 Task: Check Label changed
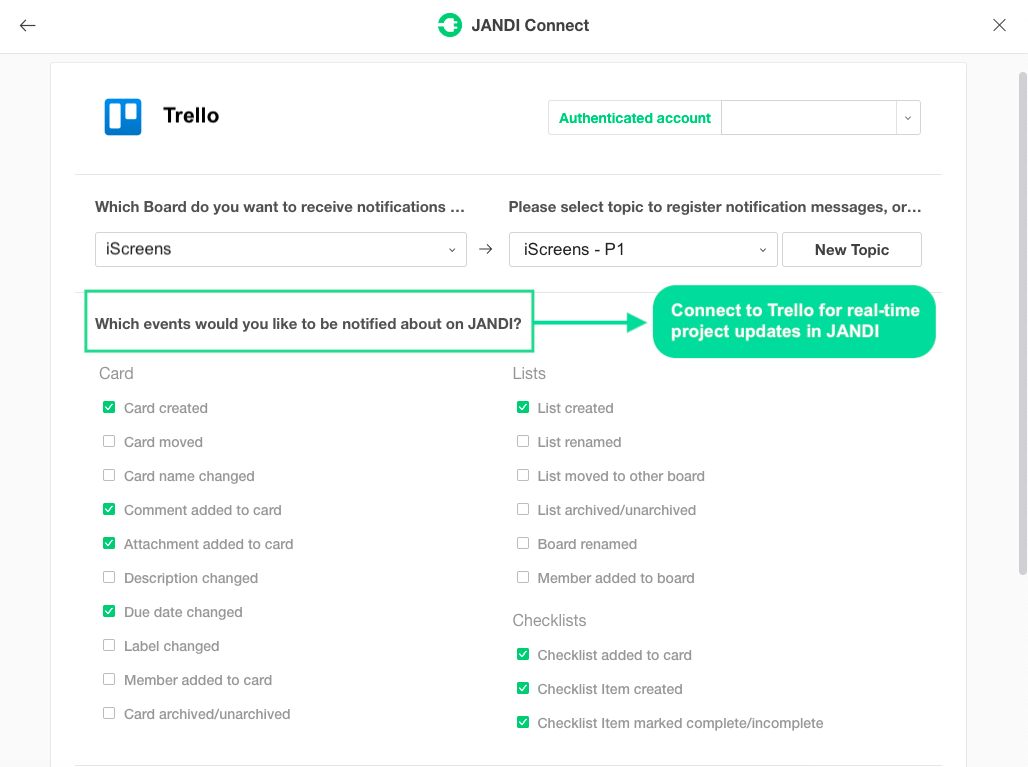[x=109, y=646]
